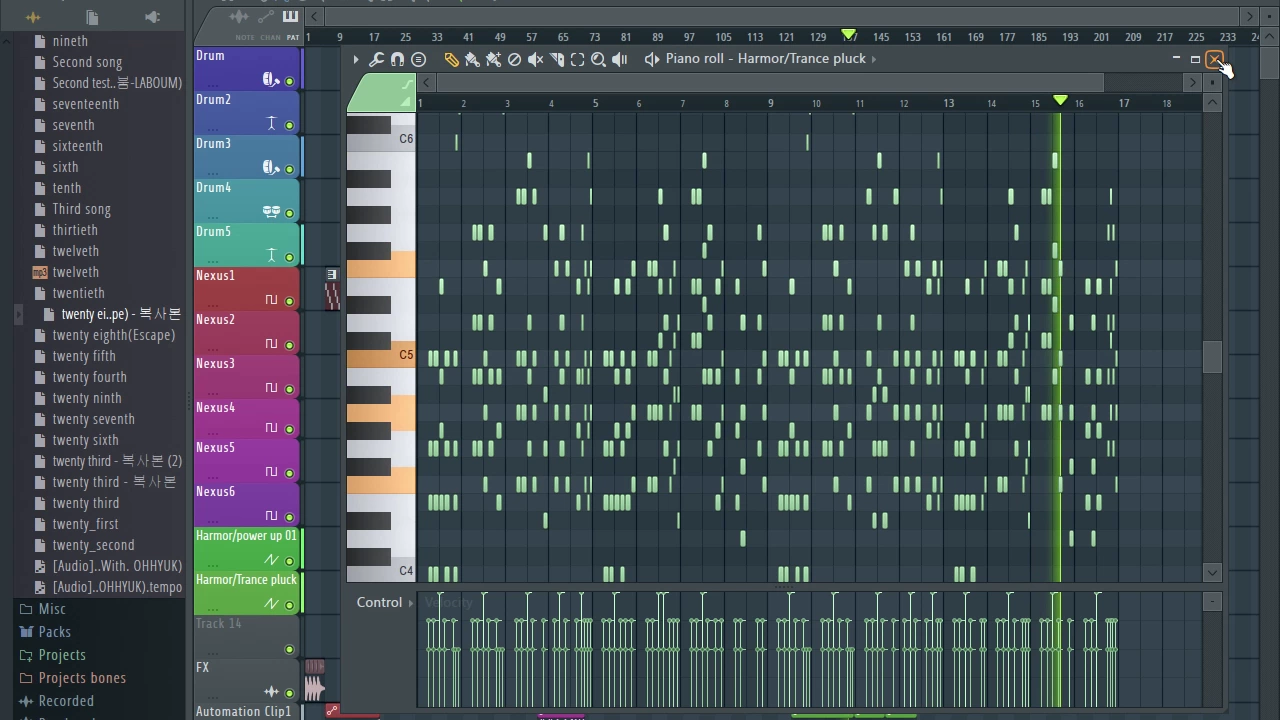Open the Control event selector arrow
Image resolution: width=1280 pixels, height=720 pixels.
(x=410, y=603)
